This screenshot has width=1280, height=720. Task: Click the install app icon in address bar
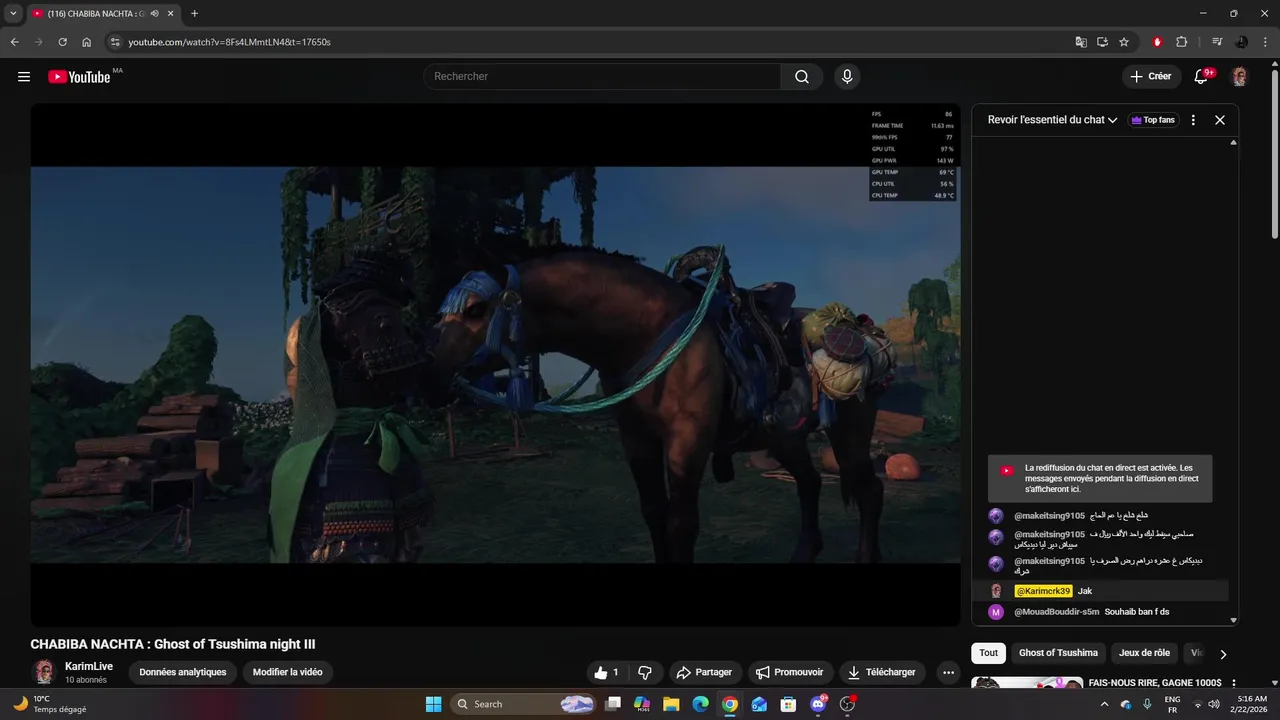(1102, 42)
